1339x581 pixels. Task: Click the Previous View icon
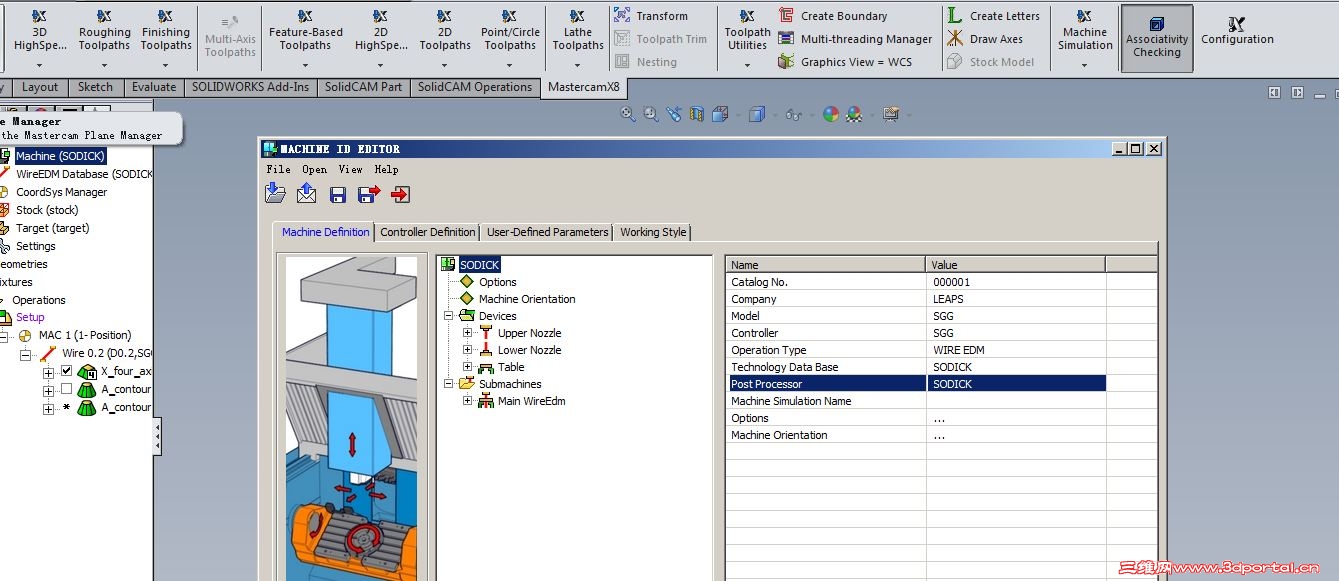675,114
